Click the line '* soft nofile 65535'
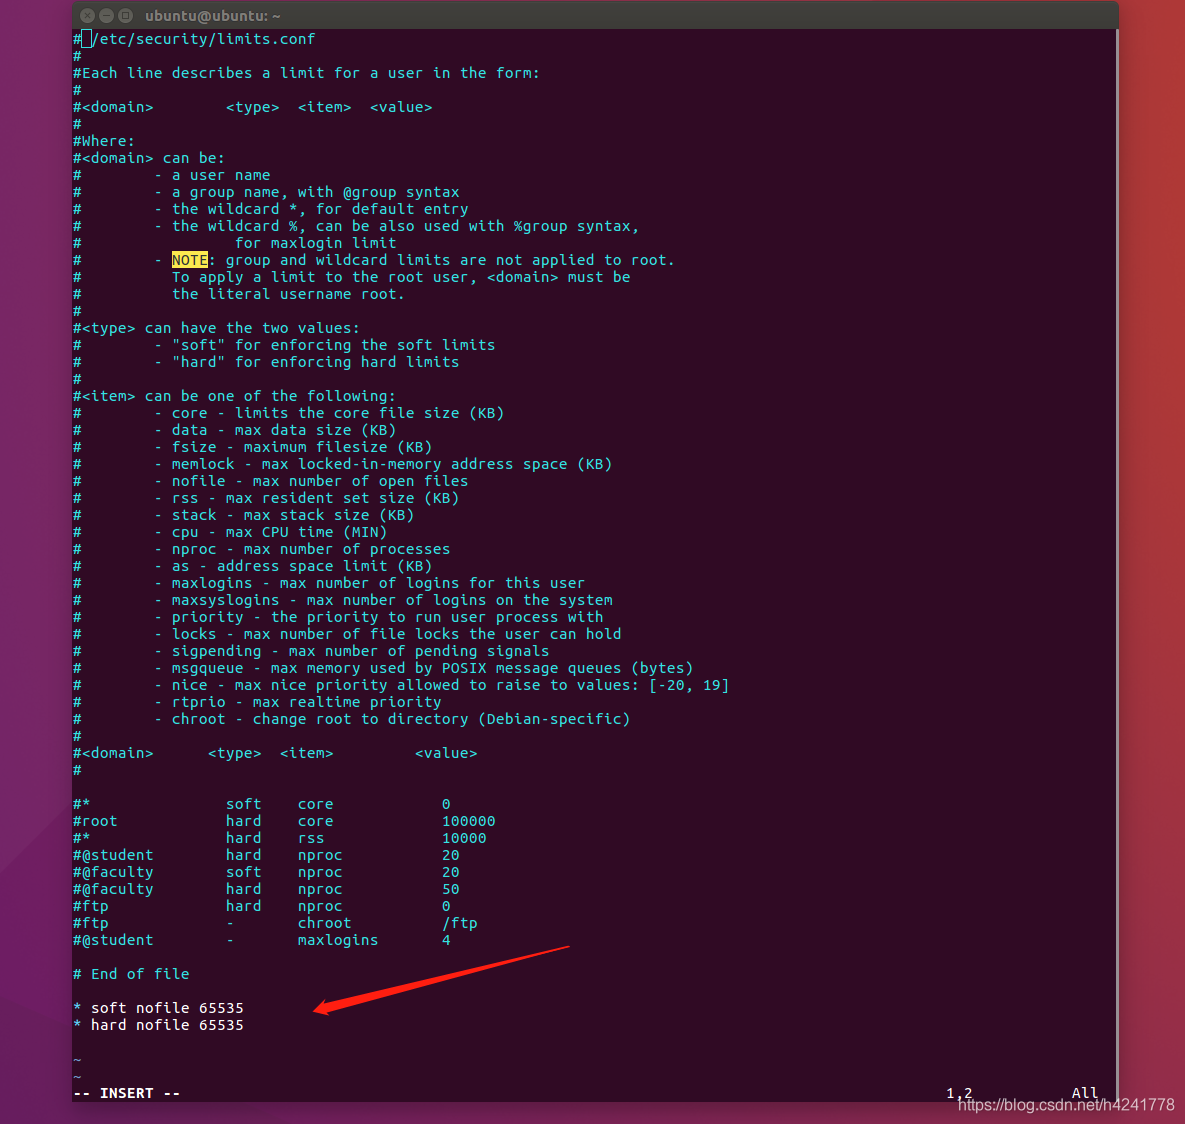Screen dimensions: 1185x1124 coord(159,1007)
